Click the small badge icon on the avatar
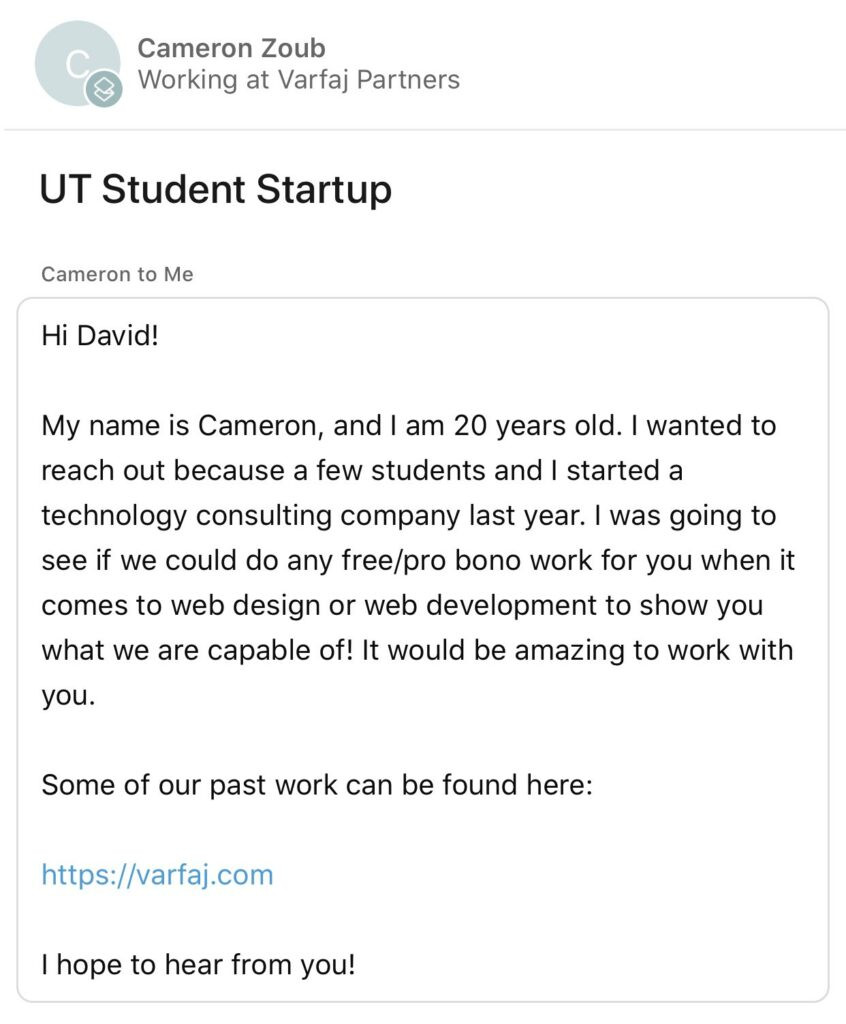Viewport: 846px width, 1024px height. pyautogui.click(x=105, y=90)
